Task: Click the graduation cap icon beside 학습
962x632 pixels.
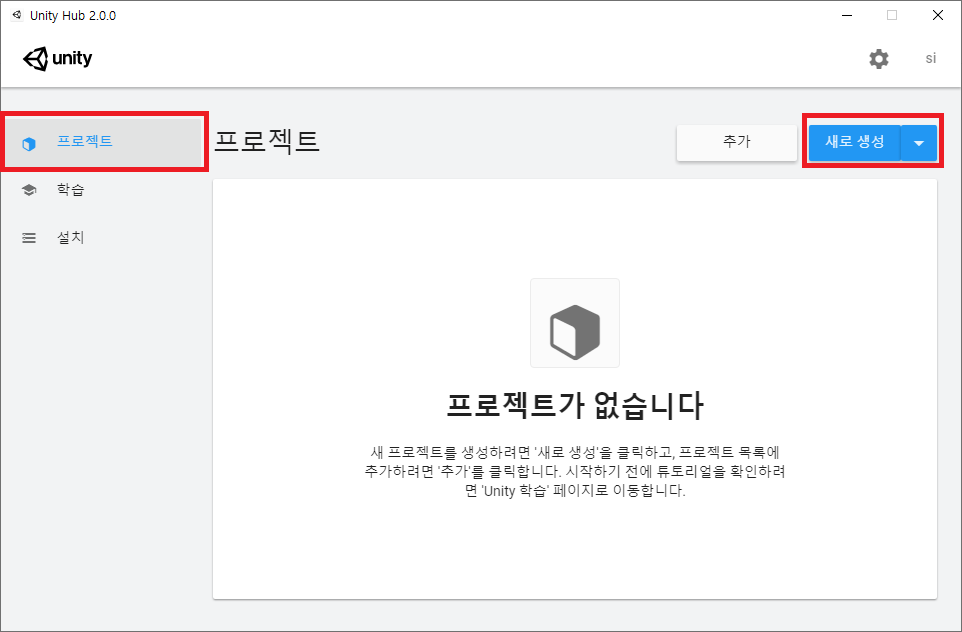Action: 29,190
